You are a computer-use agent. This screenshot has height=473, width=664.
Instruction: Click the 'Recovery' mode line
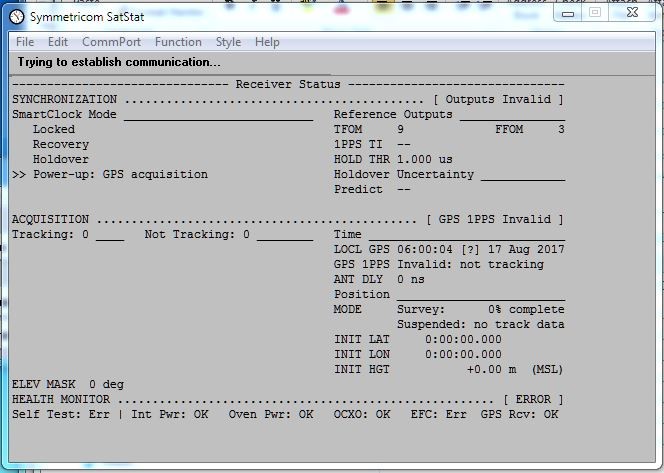[x=61, y=144]
